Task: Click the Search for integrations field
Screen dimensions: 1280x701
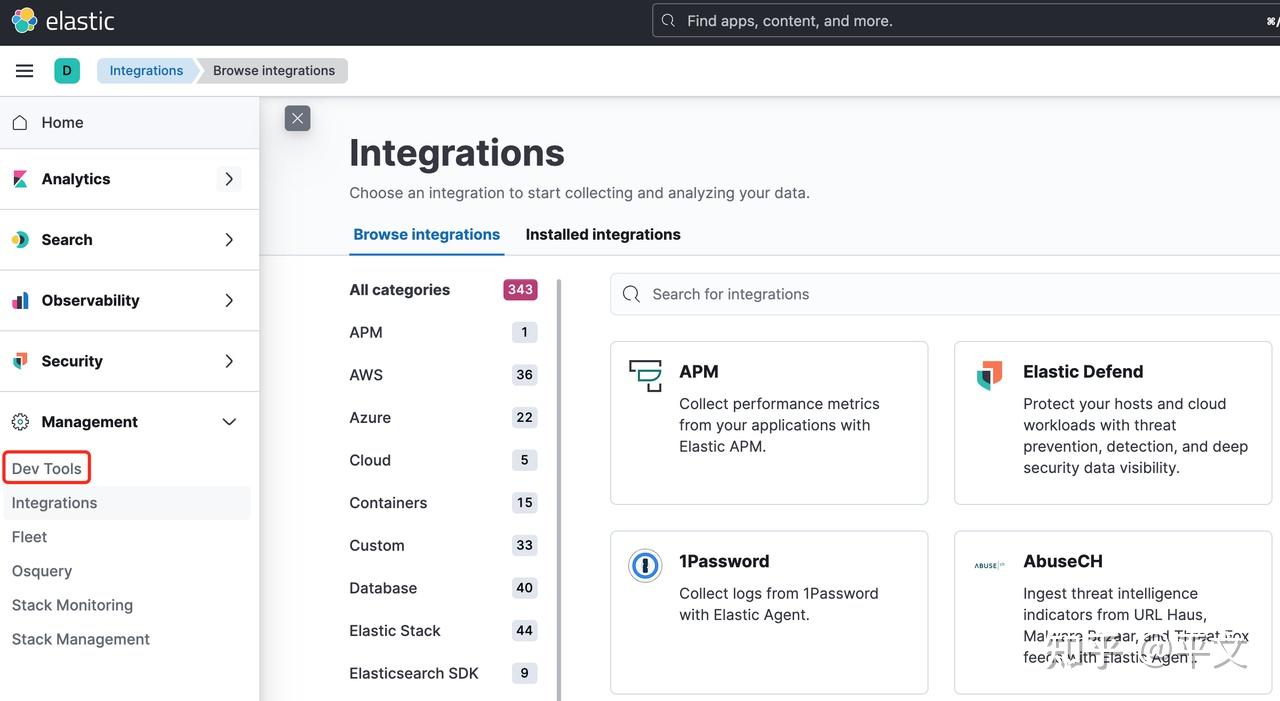Action: pos(940,294)
